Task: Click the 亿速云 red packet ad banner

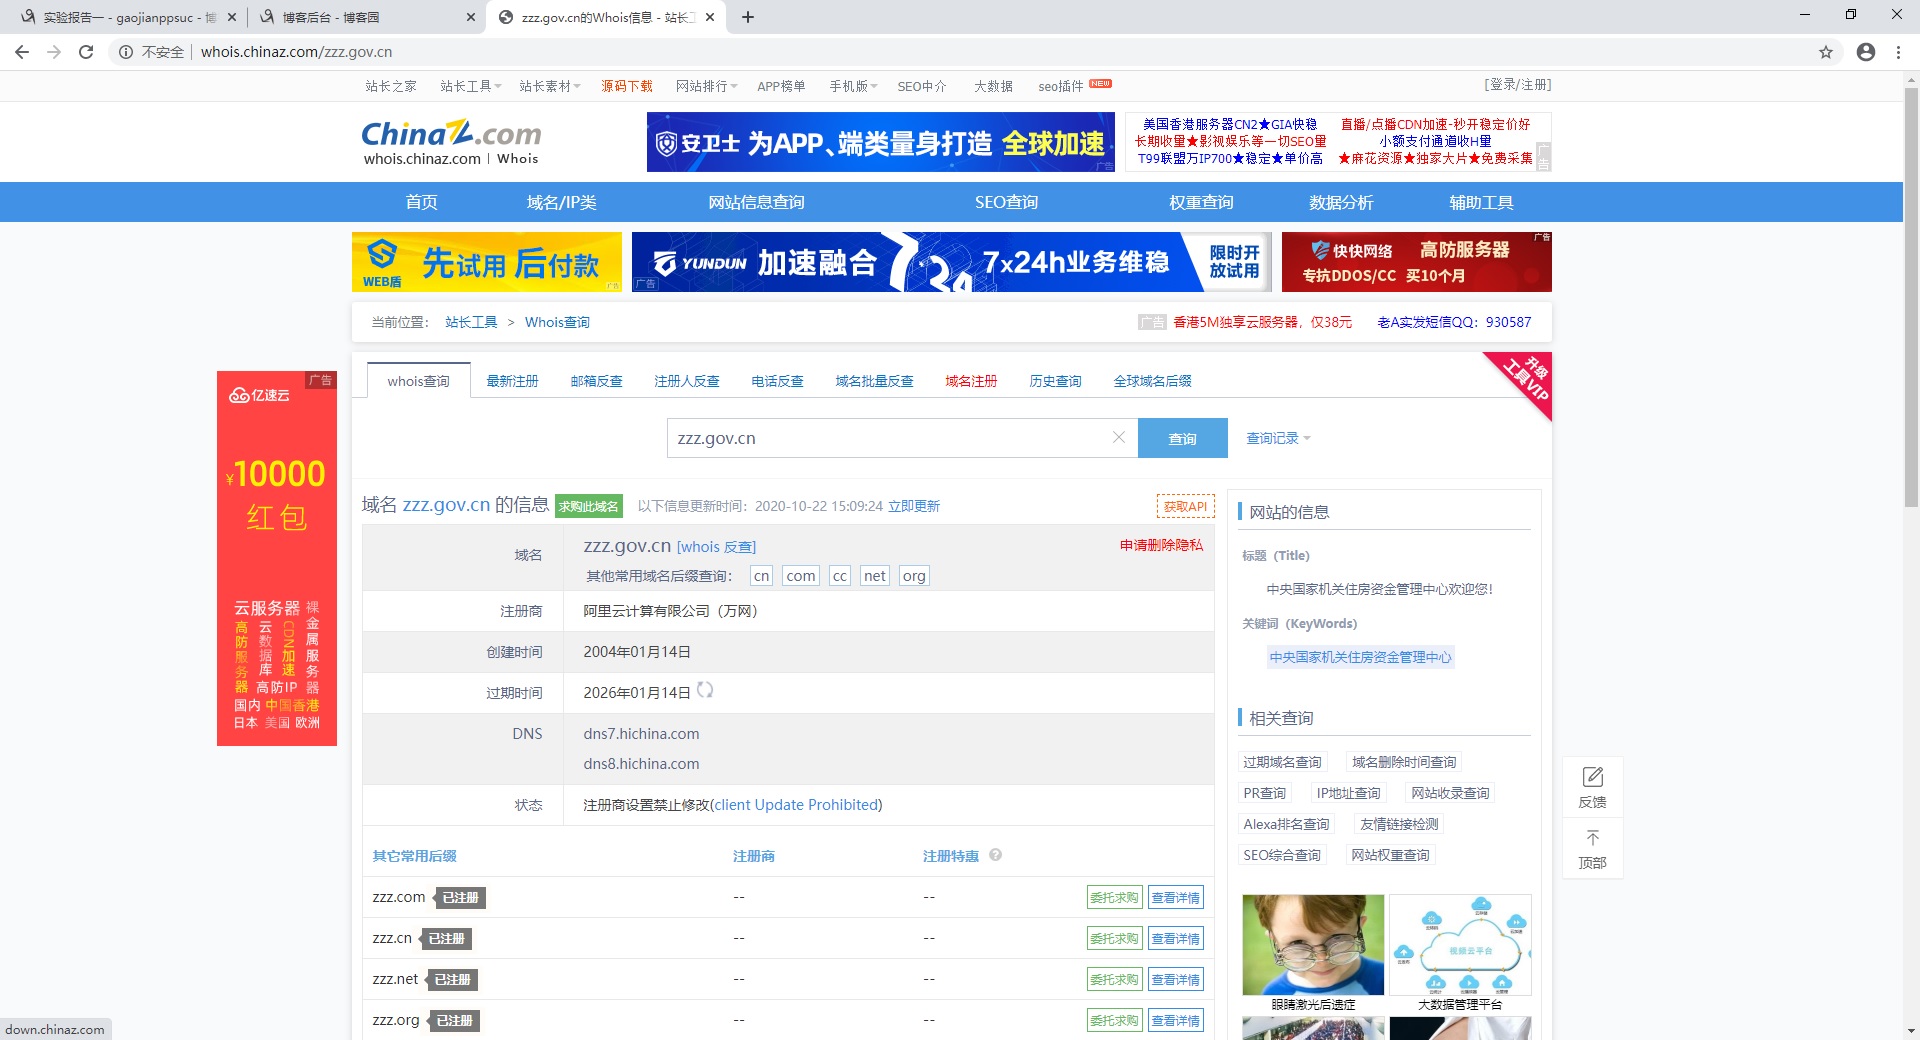Action: pyautogui.click(x=277, y=558)
